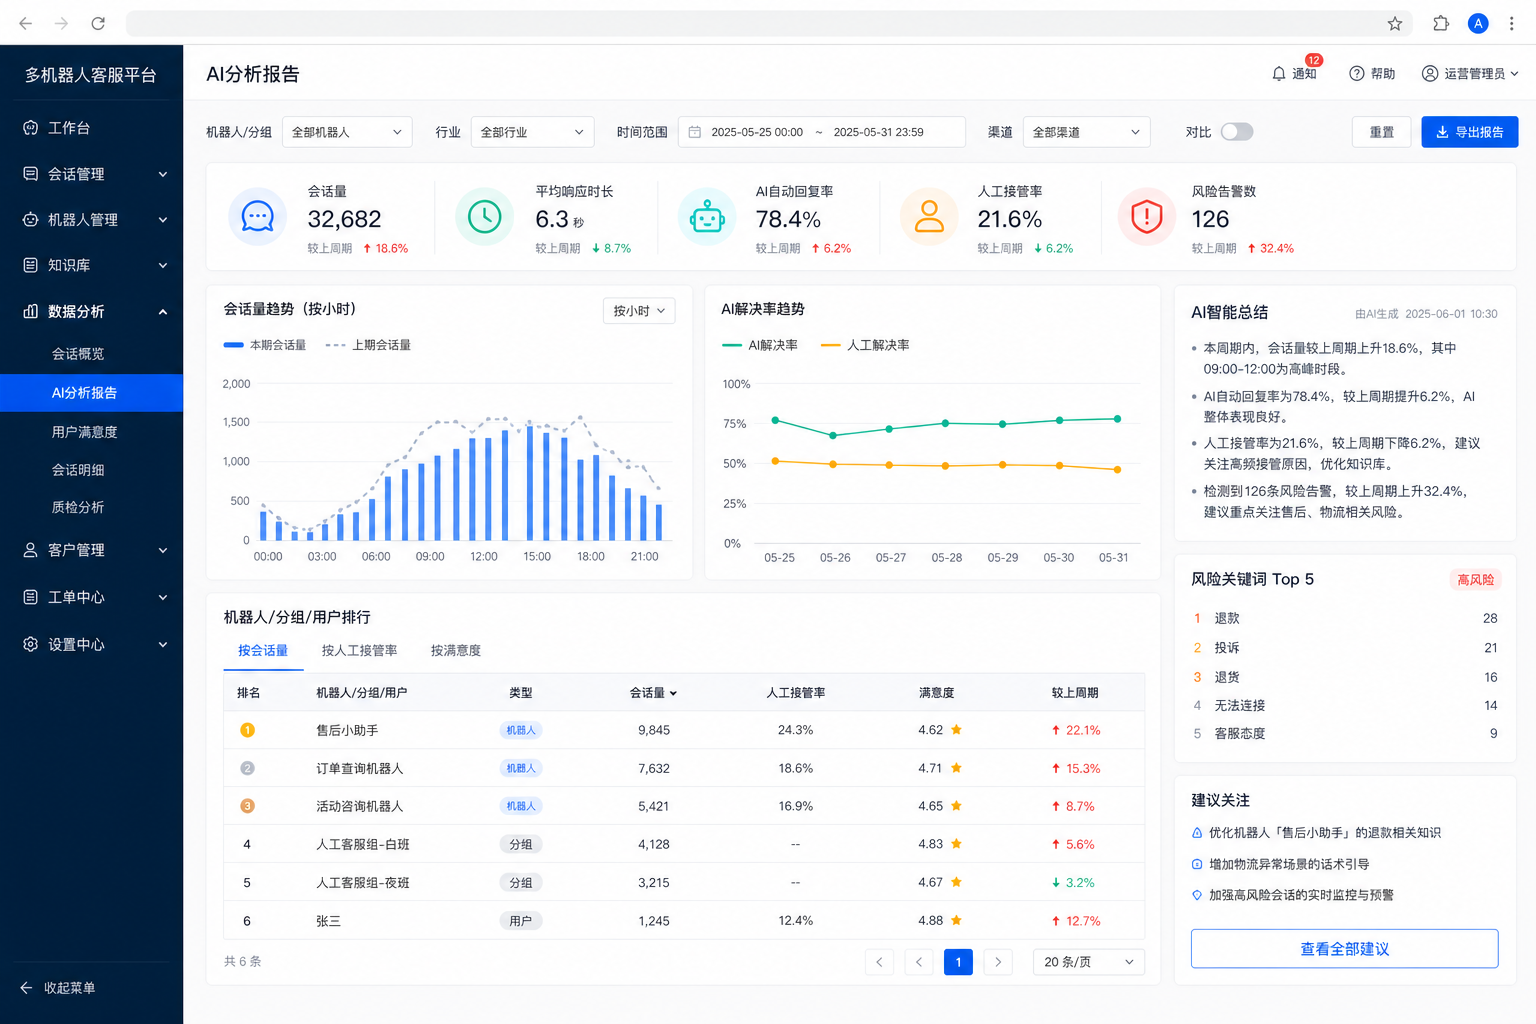The image size is (1536, 1024).
Task: Open browser profile avatar A
Action: (1478, 23)
